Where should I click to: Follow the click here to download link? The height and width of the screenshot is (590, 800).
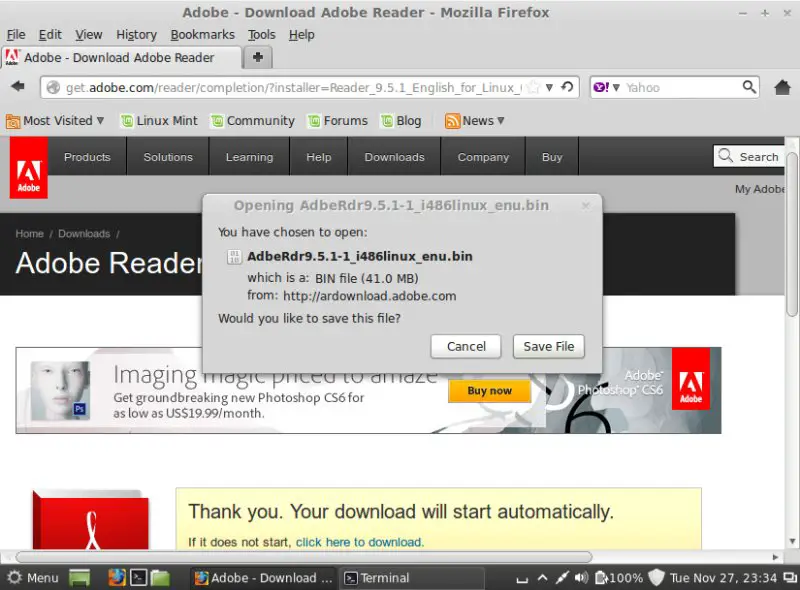[359, 542]
